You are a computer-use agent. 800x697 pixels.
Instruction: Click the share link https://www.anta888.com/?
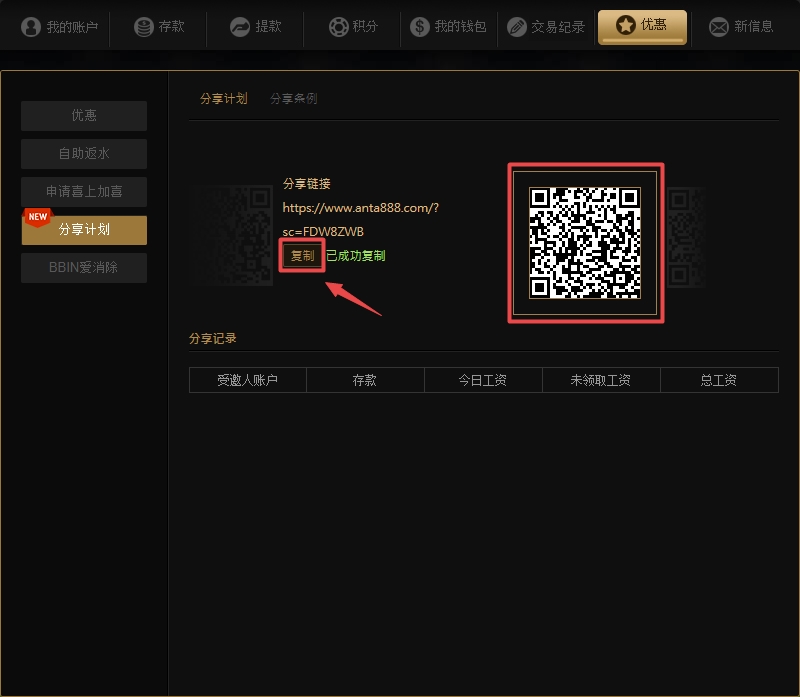(360, 208)
